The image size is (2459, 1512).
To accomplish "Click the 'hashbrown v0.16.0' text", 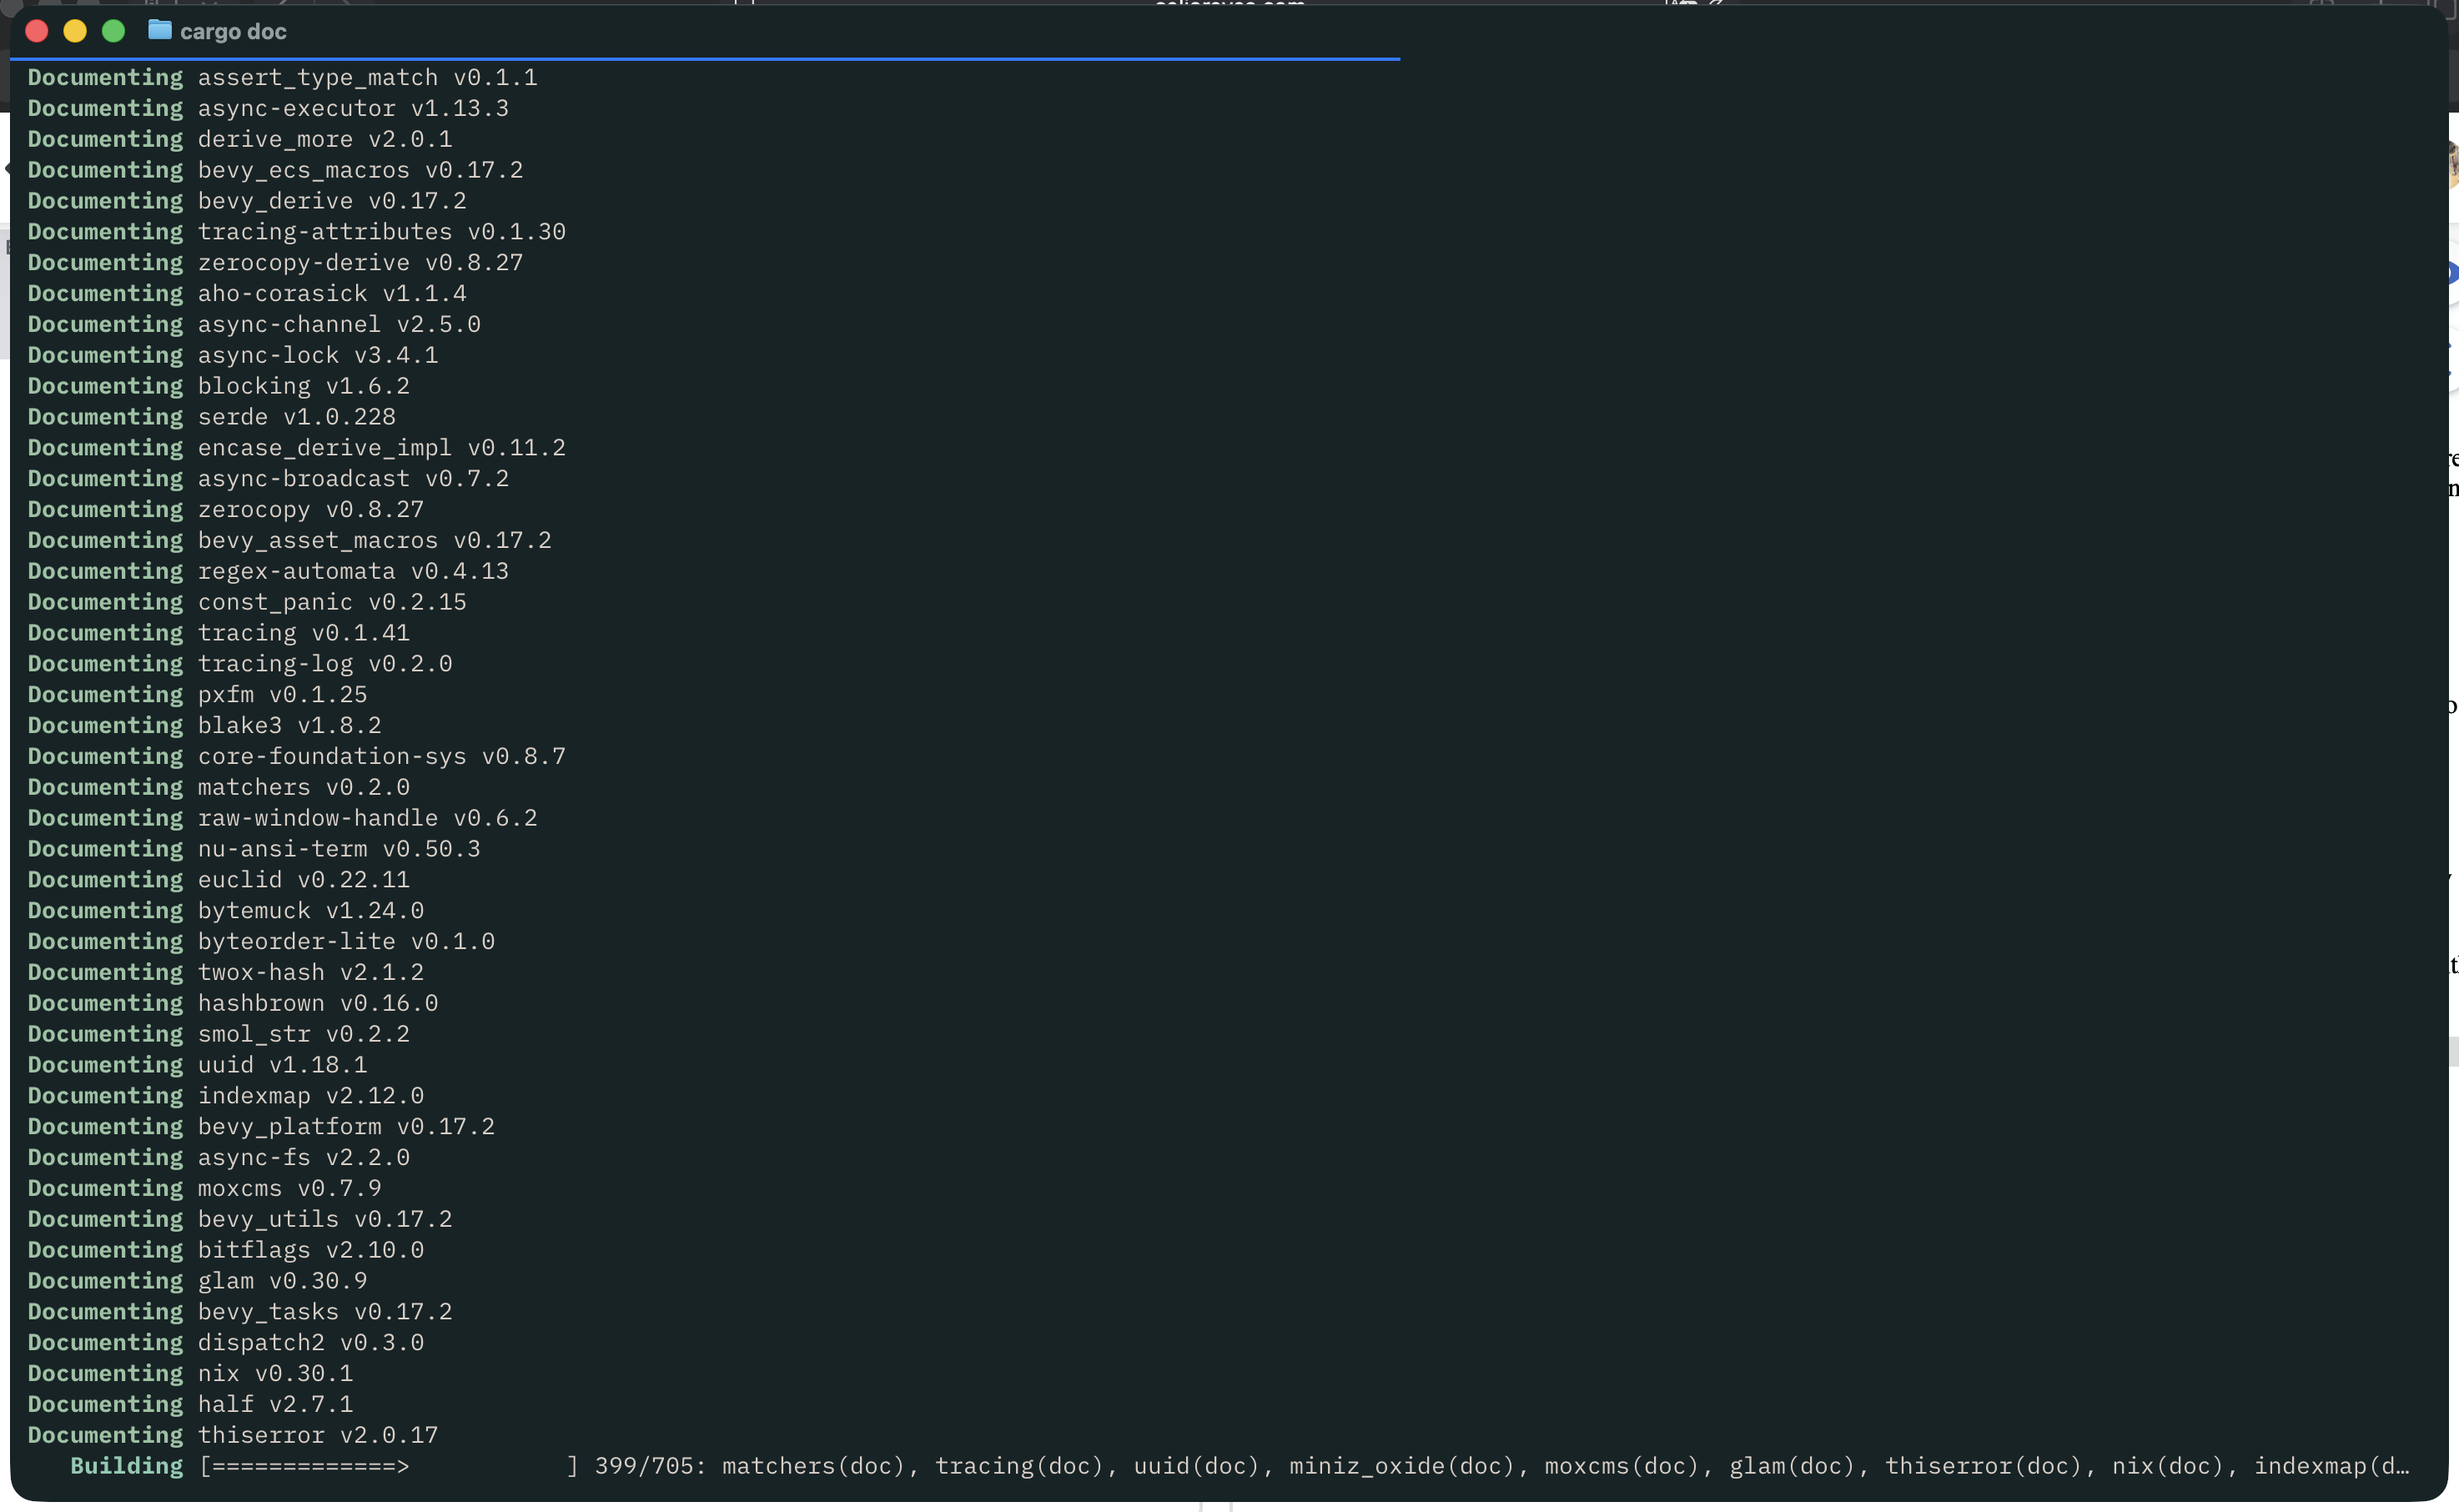I will pos(318,1003).
